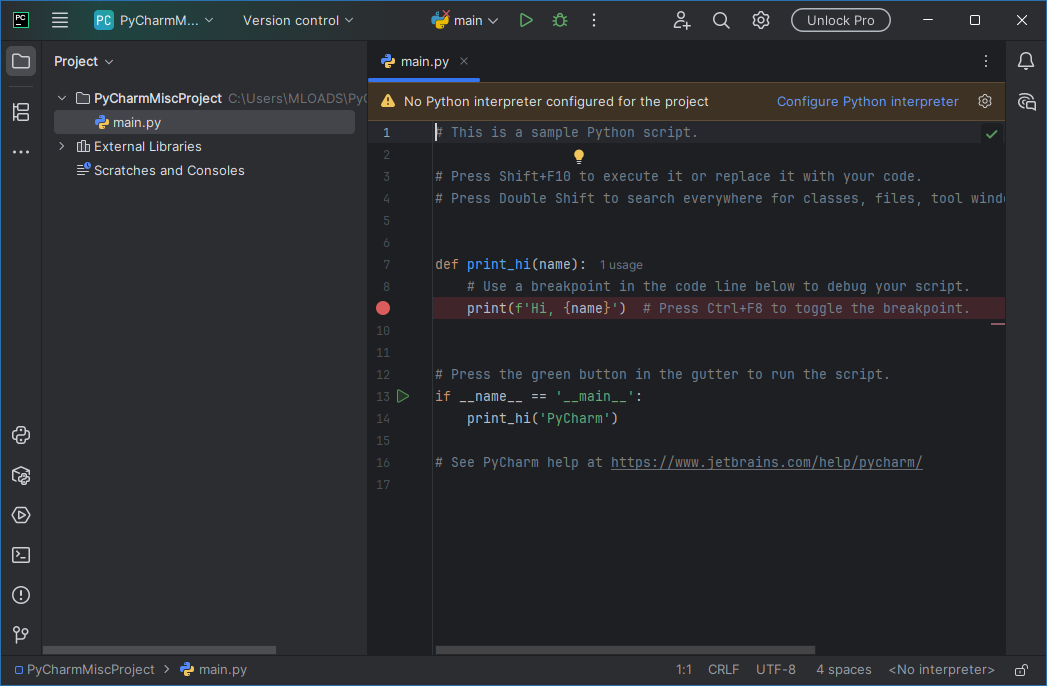Open the jetbrains.com help link
Image resolution: width=1047 pixels, height=686 pixels.
click(x=767, y=462)
